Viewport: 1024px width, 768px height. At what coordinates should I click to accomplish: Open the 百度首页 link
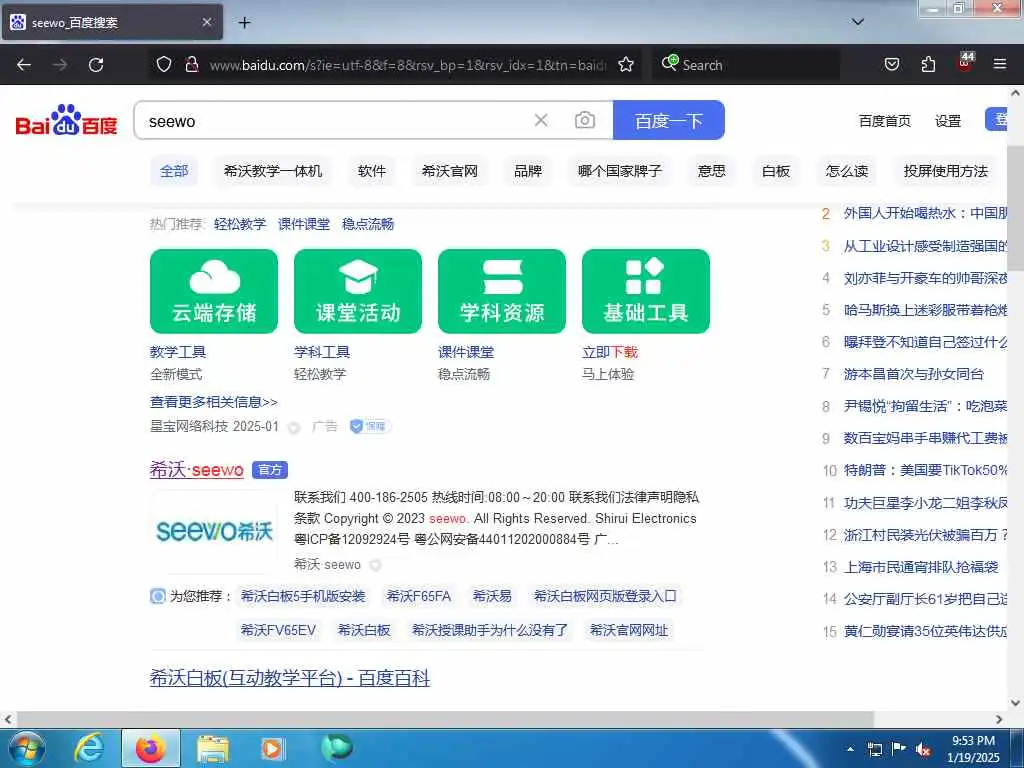pos(884,121)
